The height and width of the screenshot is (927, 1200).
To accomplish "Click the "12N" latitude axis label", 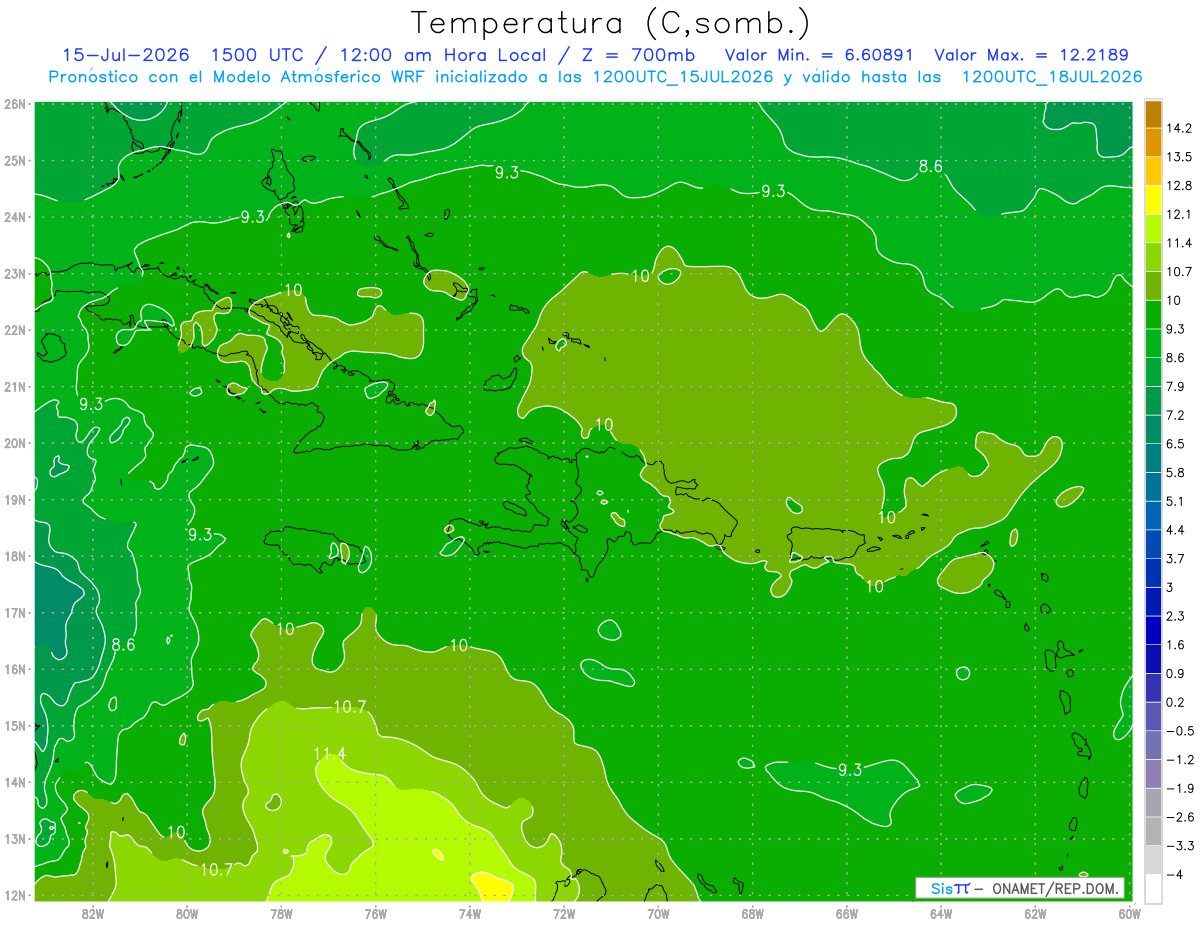I will tap(14, 895).
